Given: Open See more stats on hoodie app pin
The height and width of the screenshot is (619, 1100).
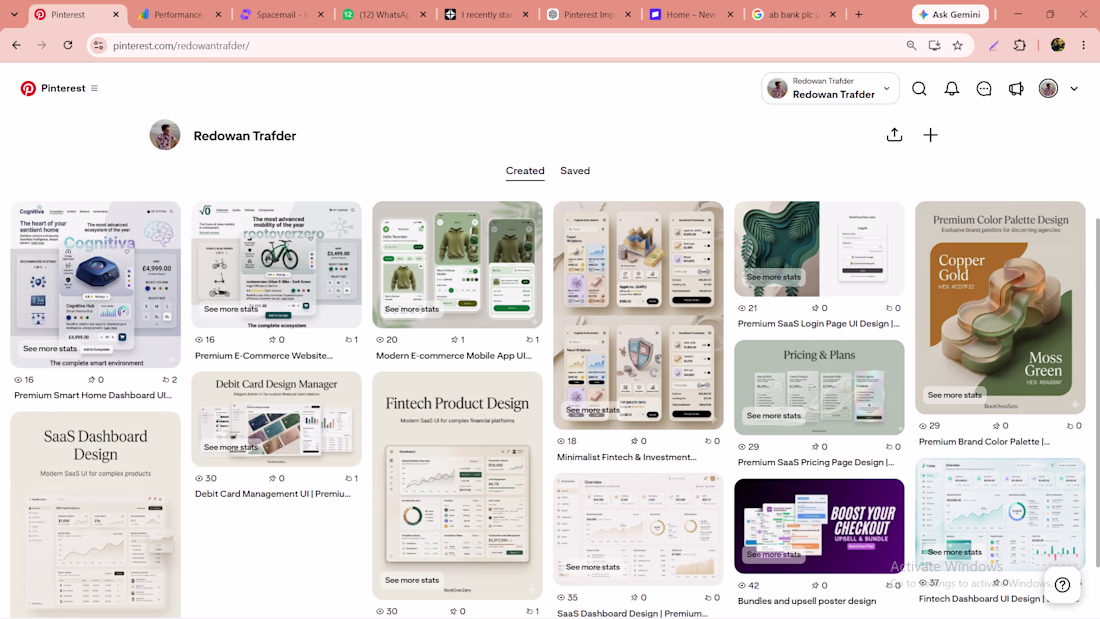Looking at the screenshot, I should tap(412, 309).
